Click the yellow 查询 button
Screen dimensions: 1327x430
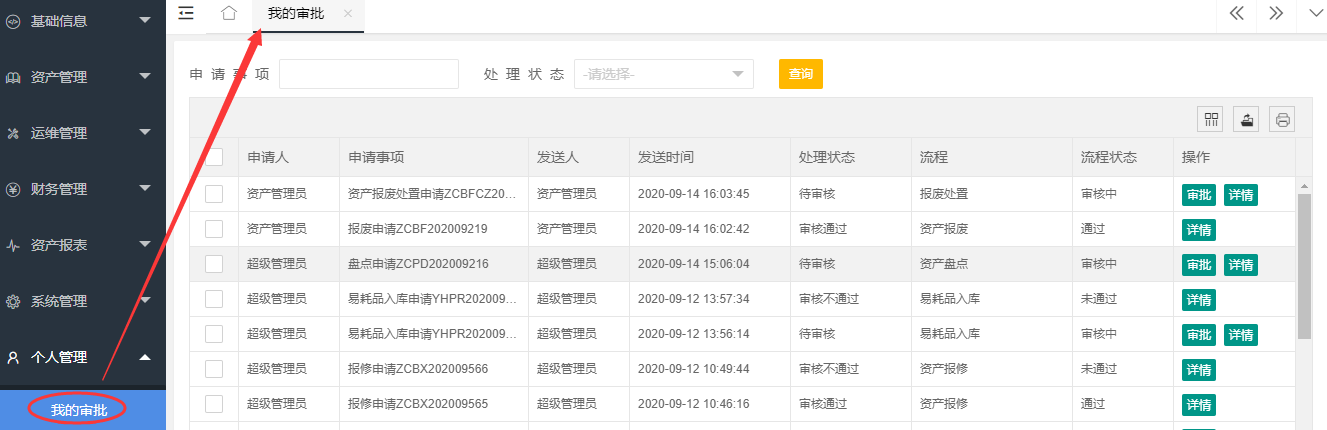[x=800, y=74]
